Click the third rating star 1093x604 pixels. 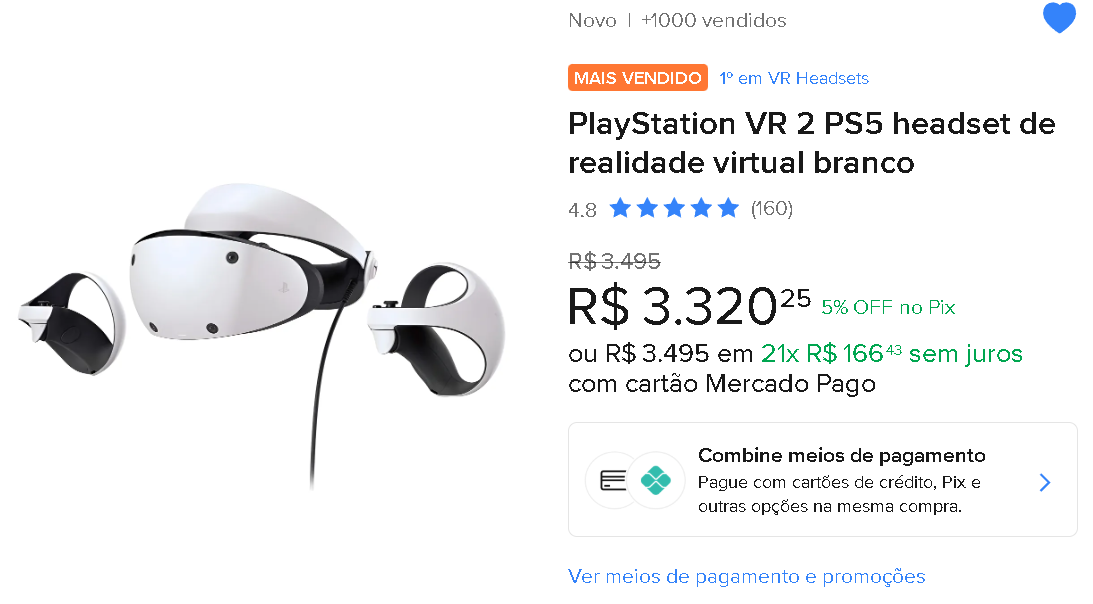pyautogui.click(x=674, y=208)
